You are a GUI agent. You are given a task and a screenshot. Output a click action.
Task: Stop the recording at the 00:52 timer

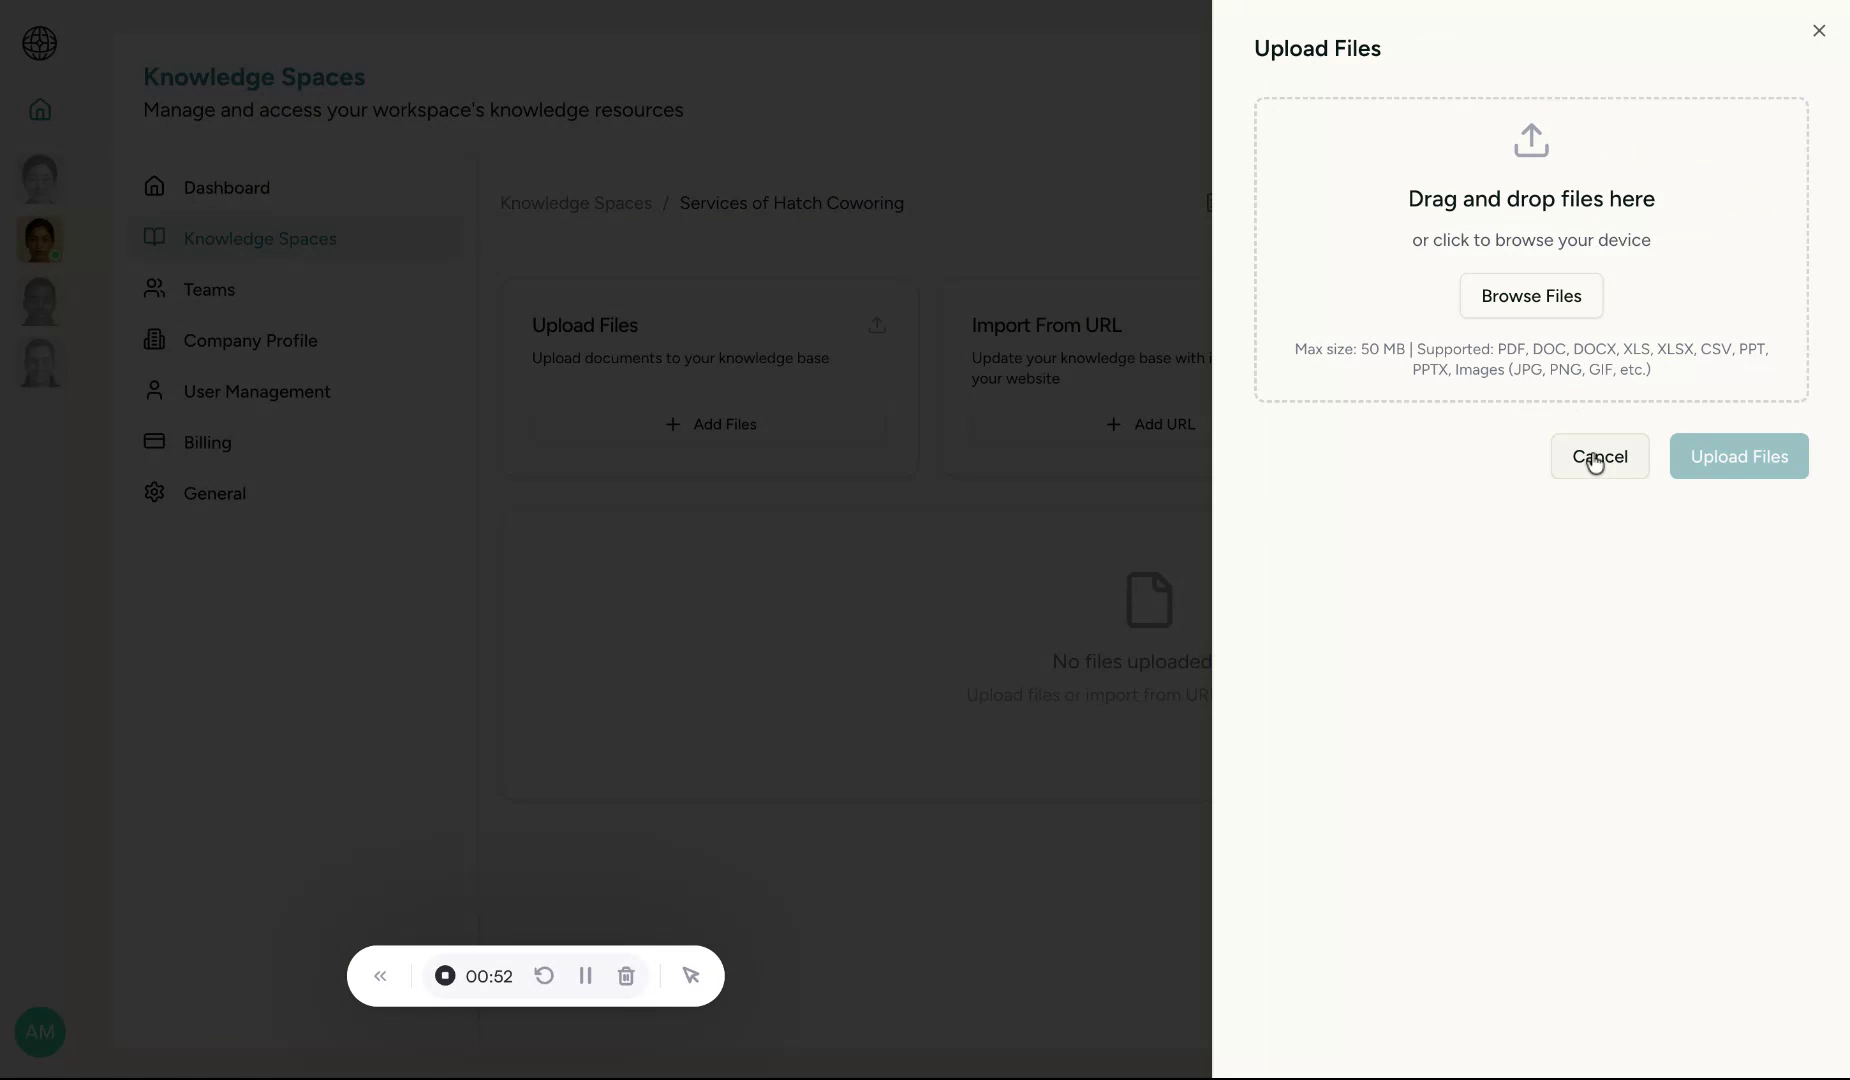[x=446, y=976]
